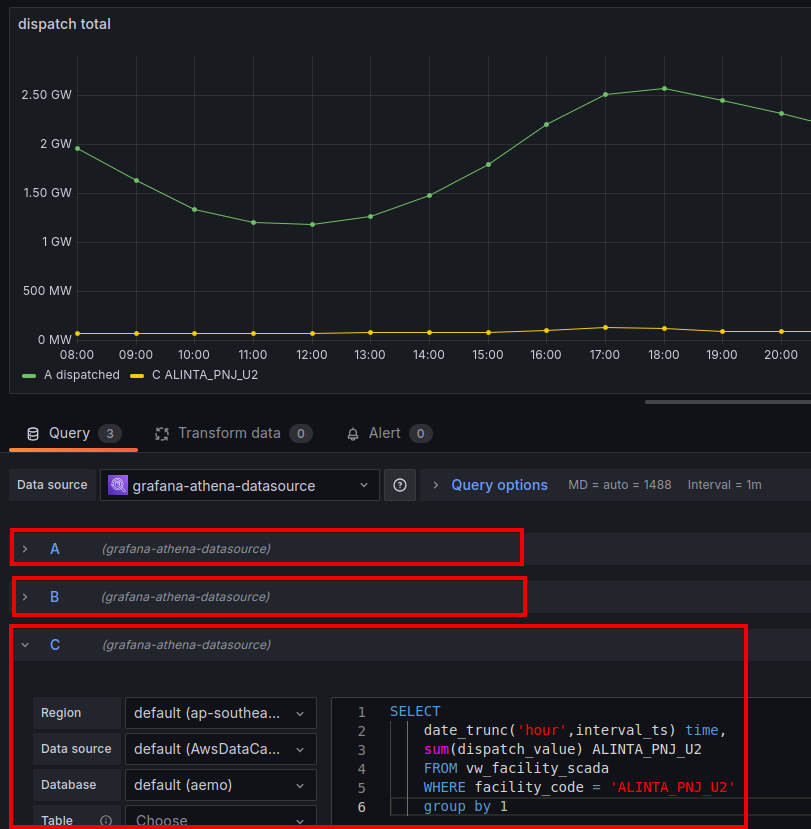Click the dispatch total panel title
The width and height of the screenshot is (811, 829).
click(x=64, y=24)
